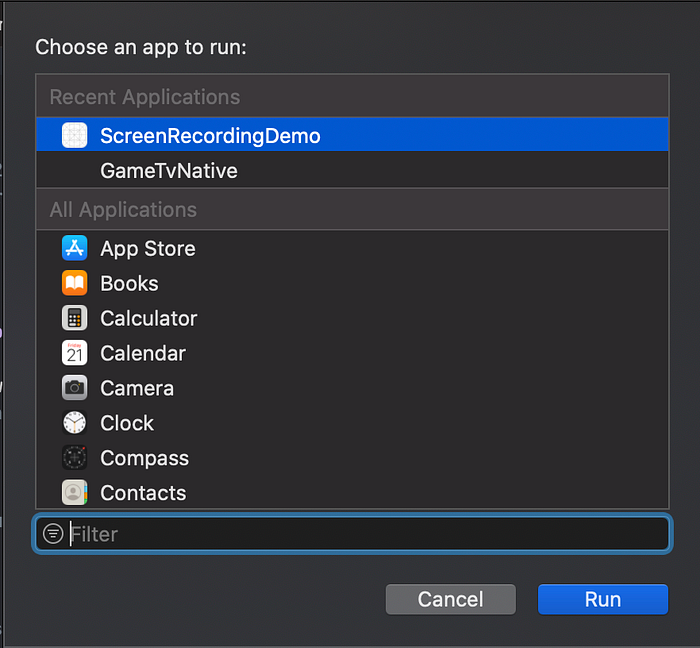Click the Contacts app icon
Image resolution: width=700 pixels, height=648 pixels.
point(75,492)
